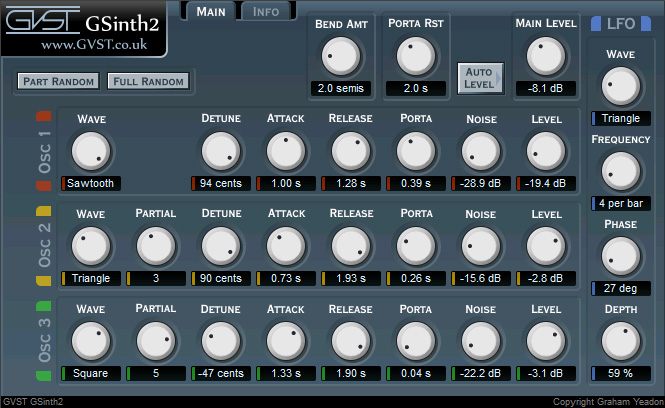Click the OSC 3 Attack knob
This screenshot has height=408, width=665.
(x=286, y=341)
